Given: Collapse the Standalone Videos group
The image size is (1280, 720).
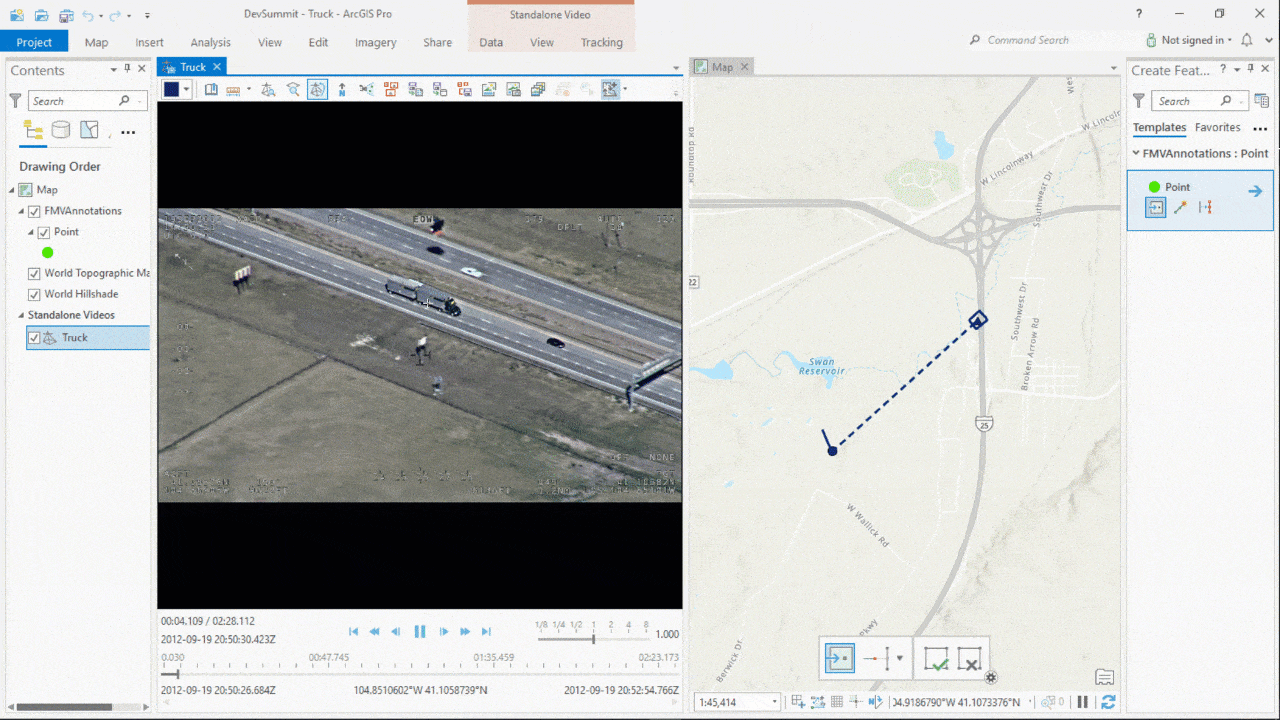Looking at the screenshot, I should (21, 315).
